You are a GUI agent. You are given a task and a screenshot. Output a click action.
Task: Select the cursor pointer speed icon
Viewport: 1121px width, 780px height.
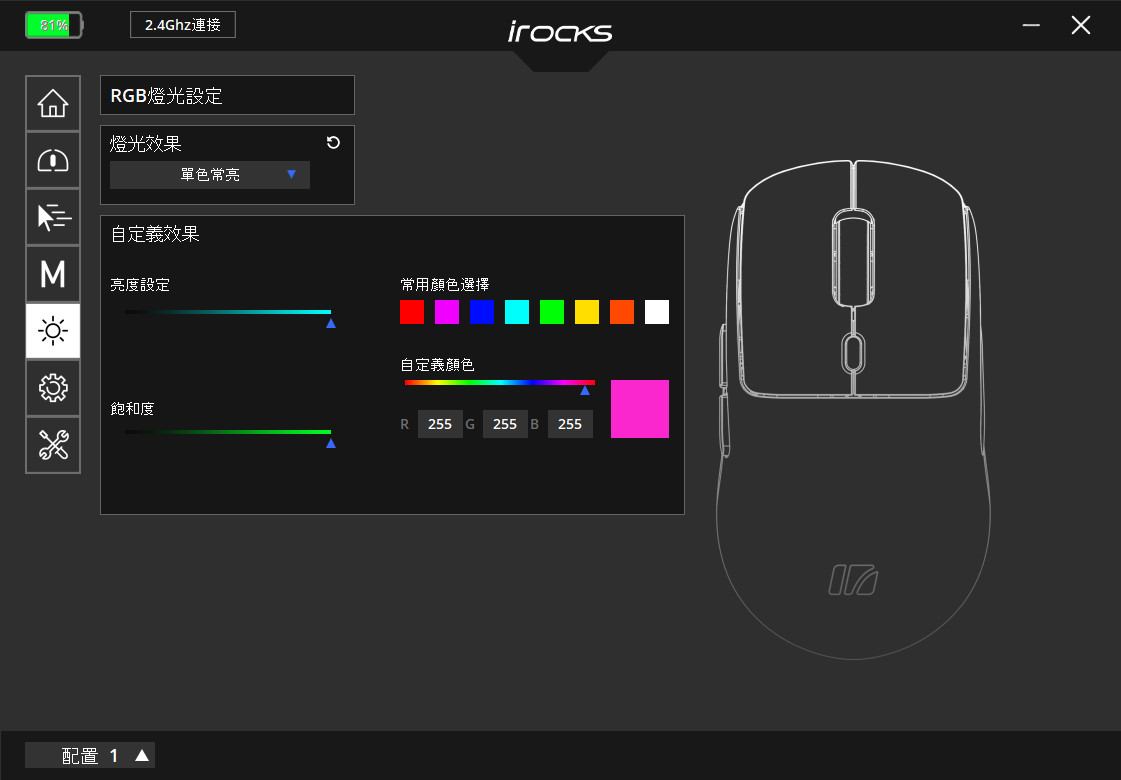[53, 217]
